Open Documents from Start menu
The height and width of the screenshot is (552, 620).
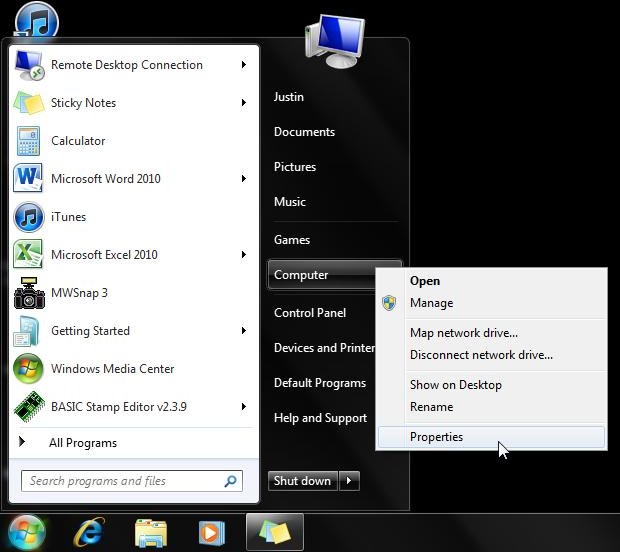pos(304,132)
